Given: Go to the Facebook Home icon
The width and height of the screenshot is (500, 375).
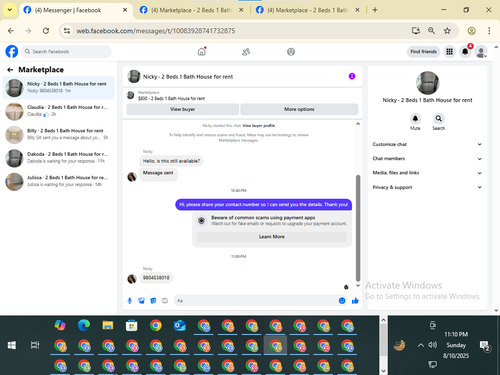Looking at the screenshot, I should tap(202, 52).
